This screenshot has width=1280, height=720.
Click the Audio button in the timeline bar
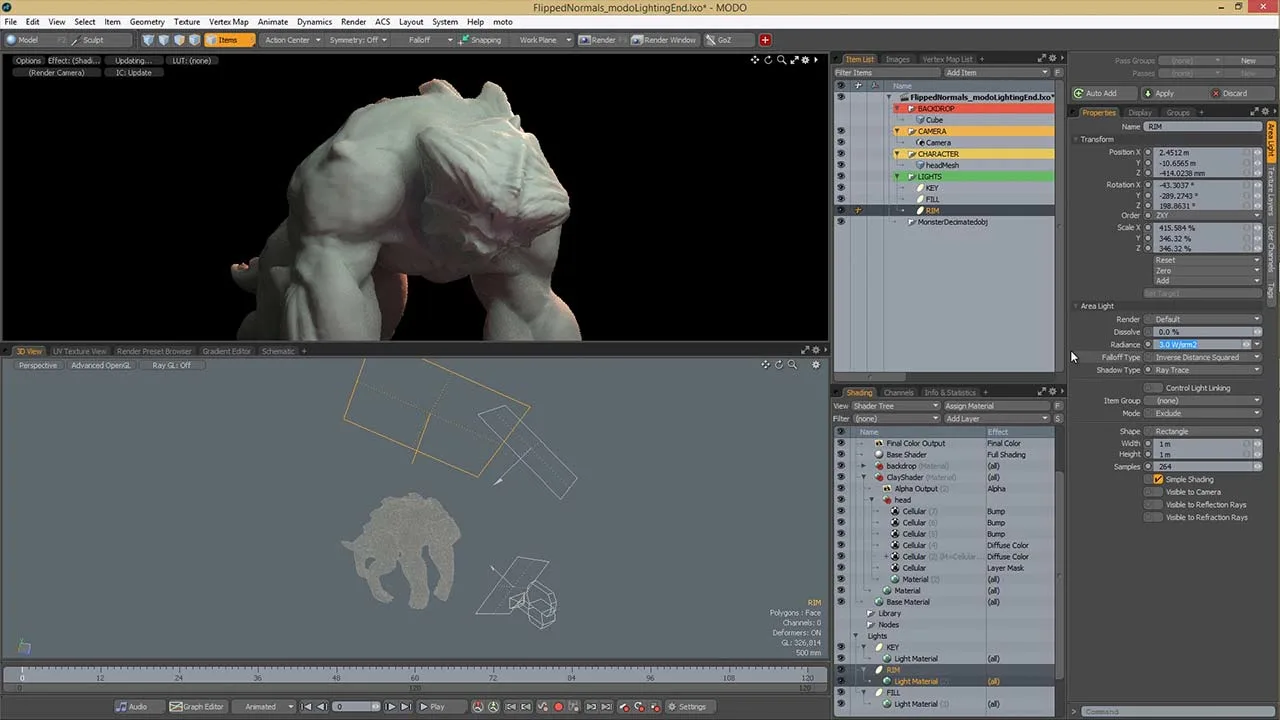tap(131, 707)
